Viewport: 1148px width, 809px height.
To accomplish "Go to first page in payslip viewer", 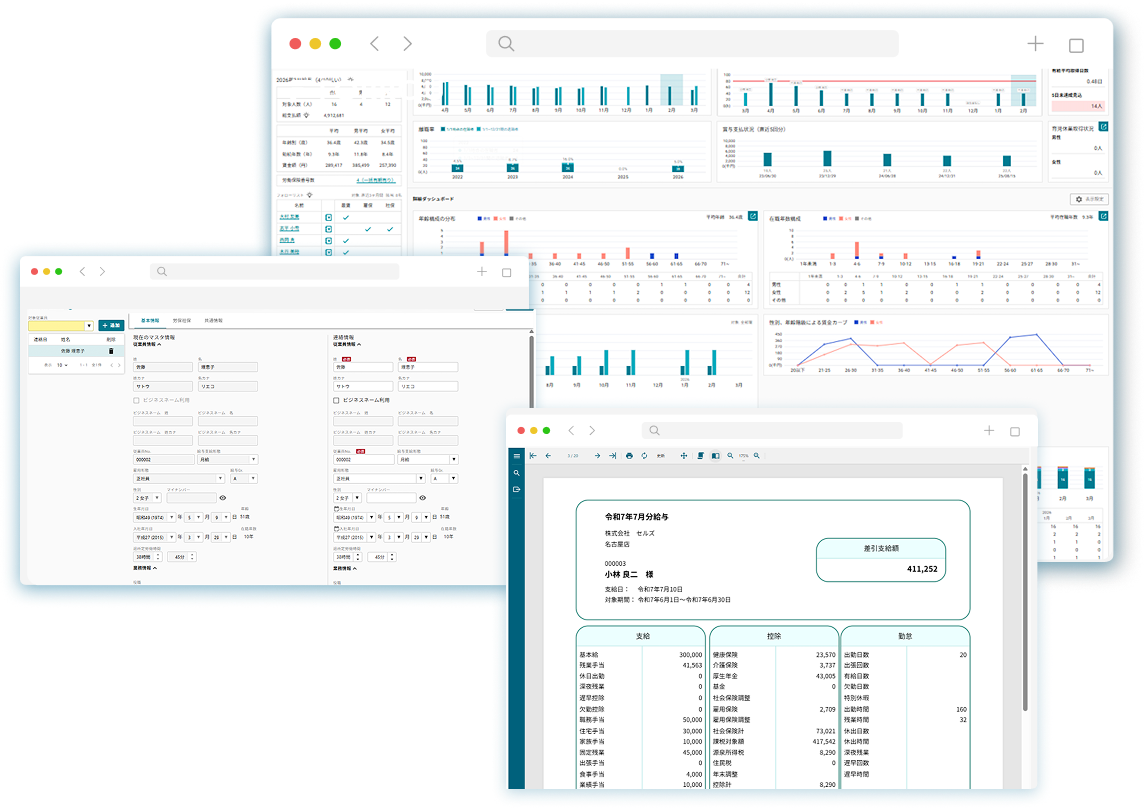I will (x=533, y=456).
